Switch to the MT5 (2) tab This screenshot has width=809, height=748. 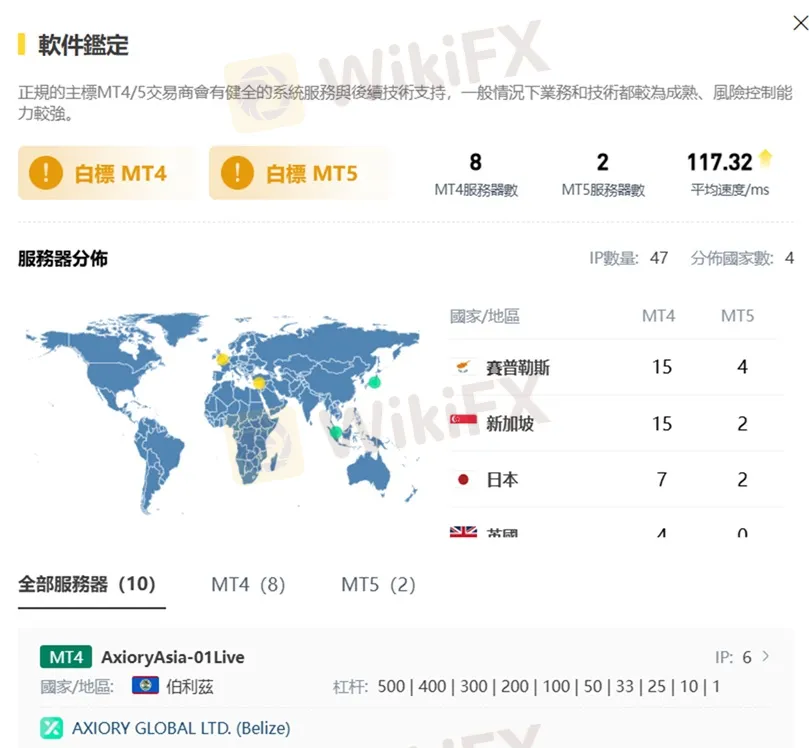[378, 584]
